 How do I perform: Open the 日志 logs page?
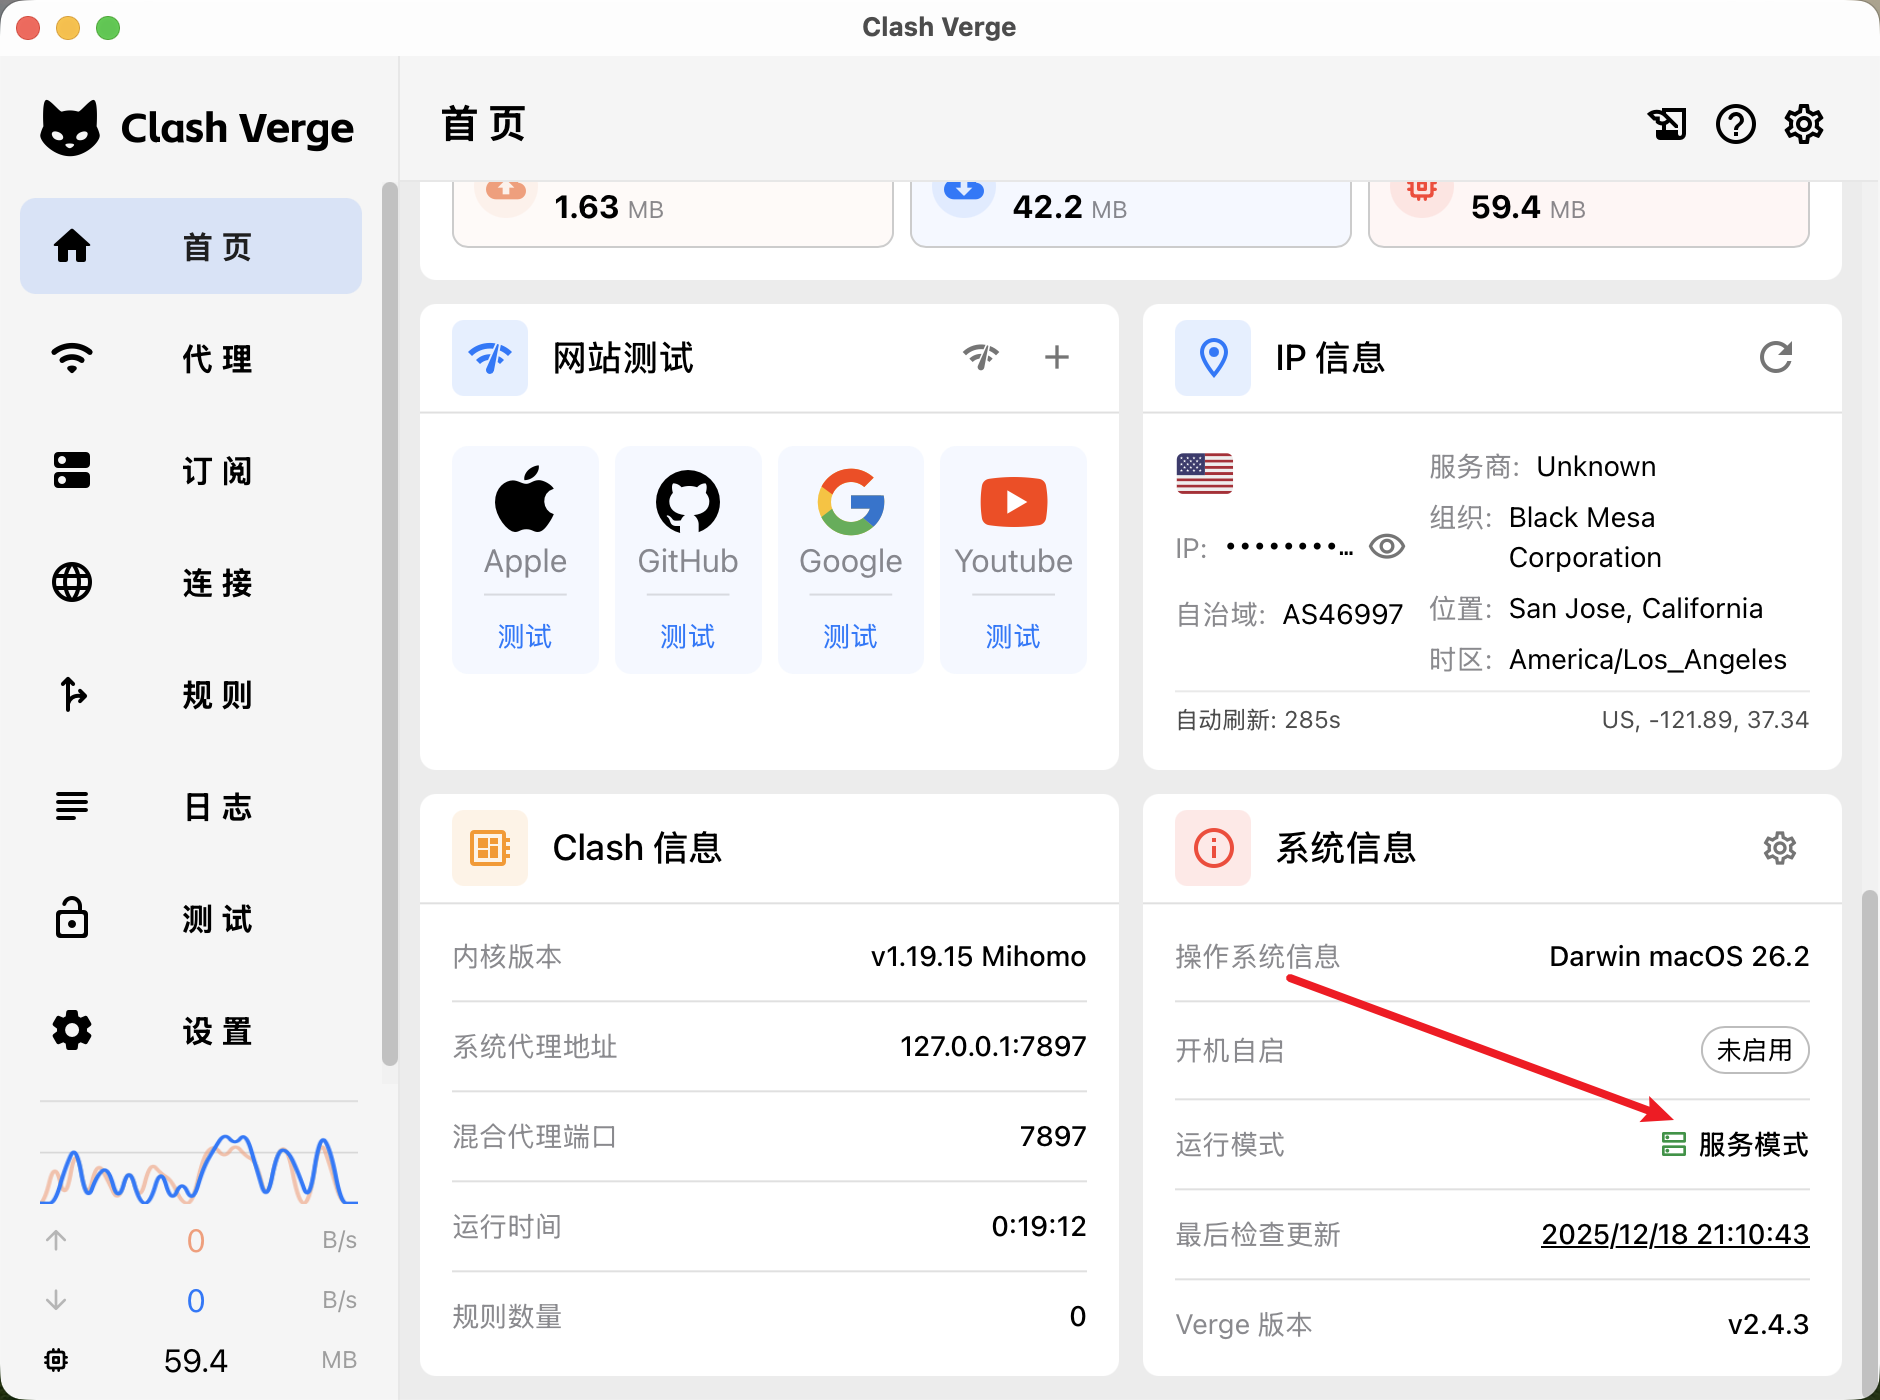point(190,806)
